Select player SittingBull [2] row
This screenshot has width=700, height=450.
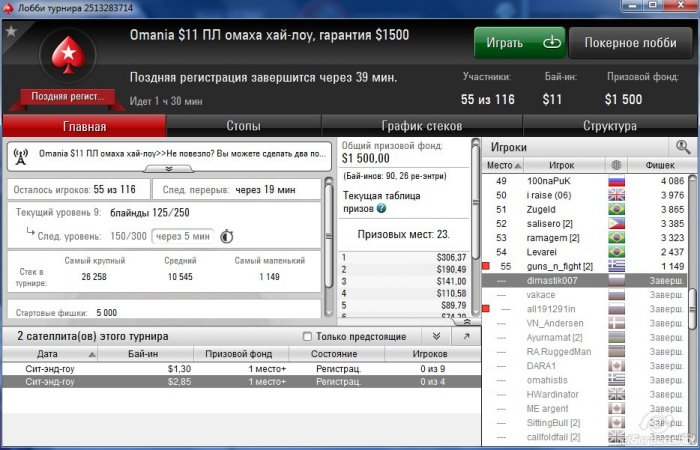pyautogui.click(x=585, y=423)
